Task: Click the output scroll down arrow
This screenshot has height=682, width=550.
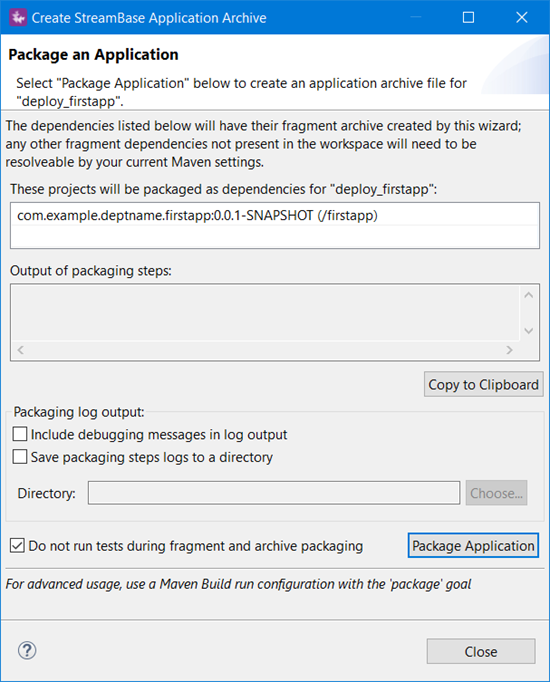Action: point(529,331)
